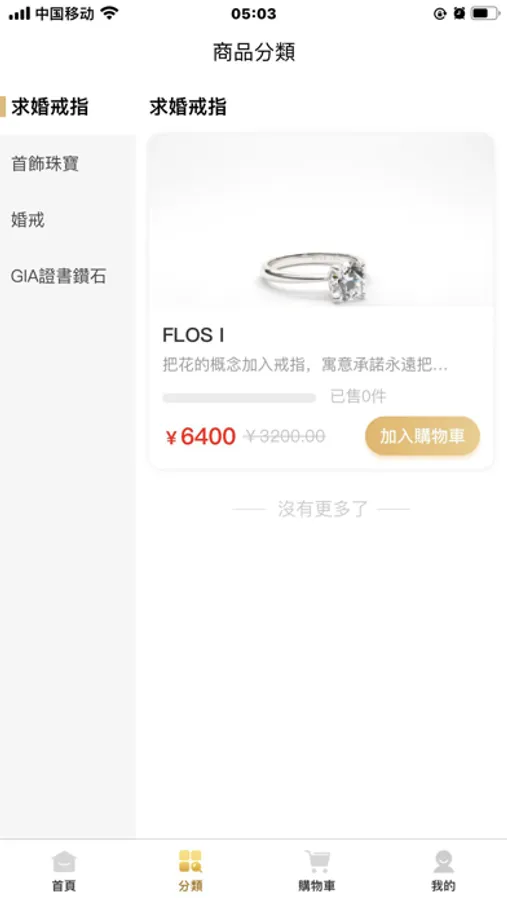Tap the alarm clock status icon
The image size is (507, 900).
coord(459,13)
